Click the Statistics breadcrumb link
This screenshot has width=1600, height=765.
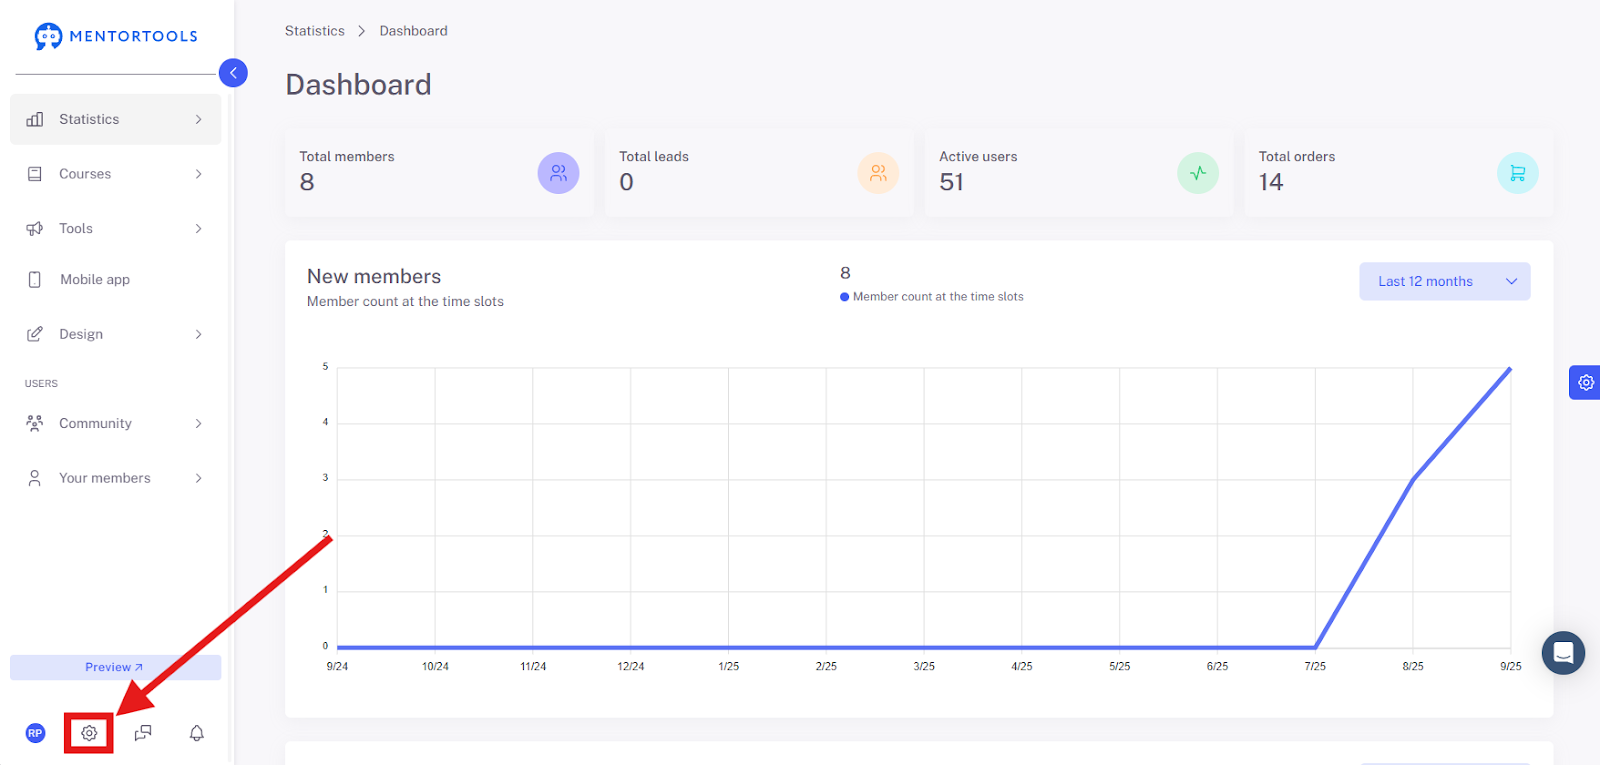pyautogui.click(x=314, y=31)
